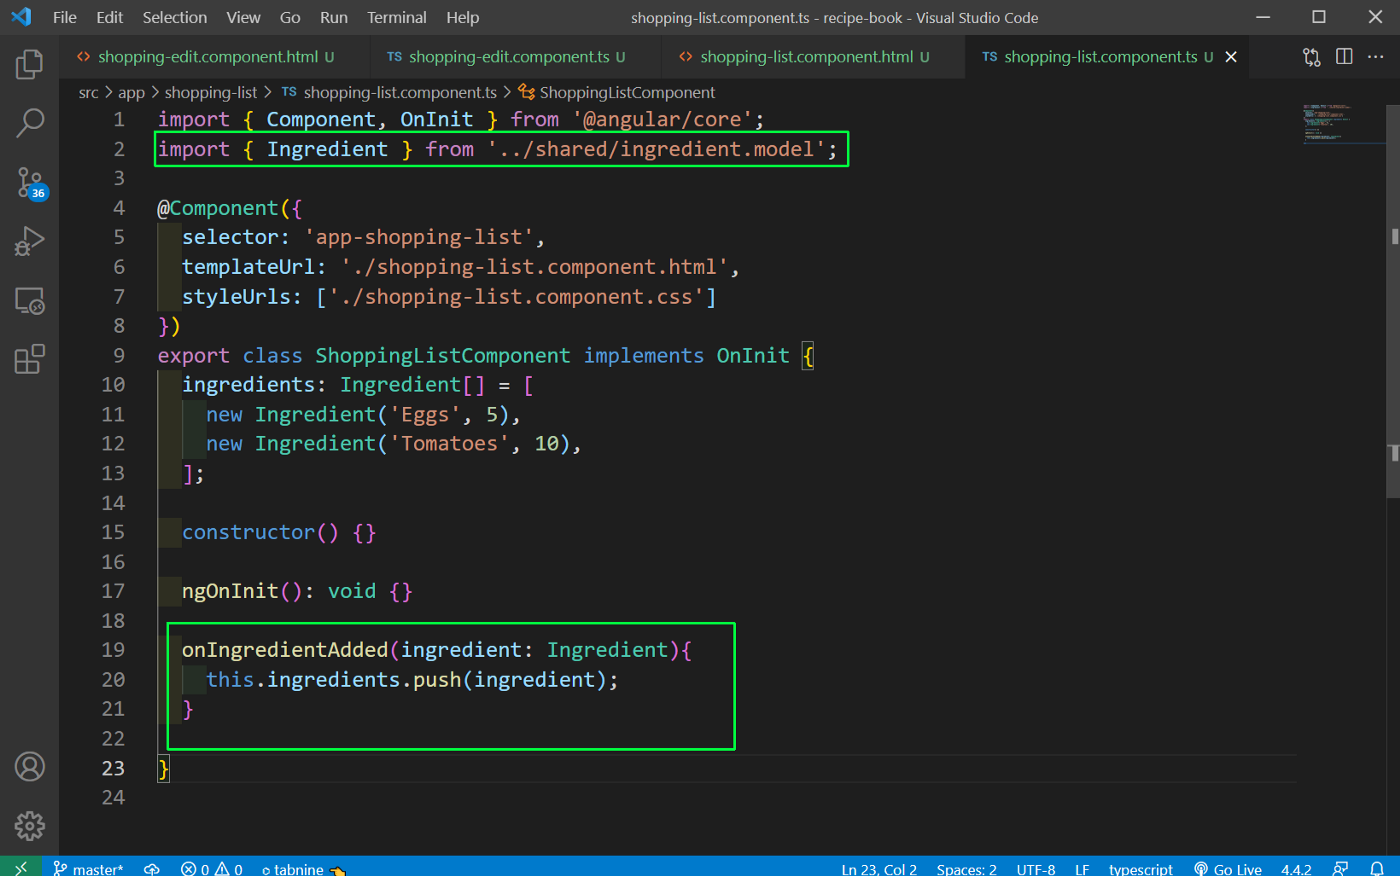Open the Run and Debug view
1400x876 pixels.
click(x=30, y=241)
